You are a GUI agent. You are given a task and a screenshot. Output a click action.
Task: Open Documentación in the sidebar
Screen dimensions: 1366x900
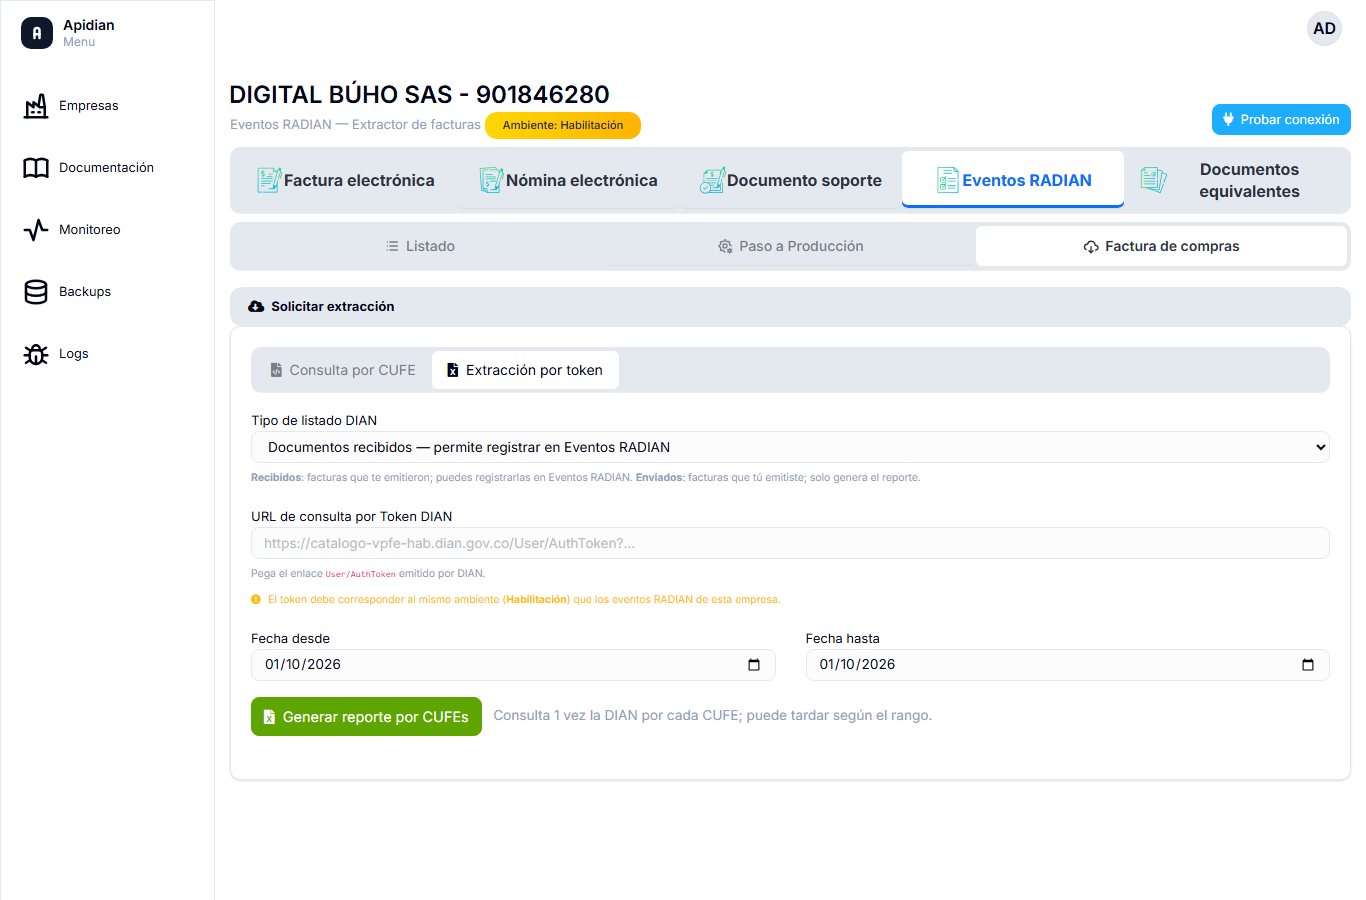click(x=106, y=168)
